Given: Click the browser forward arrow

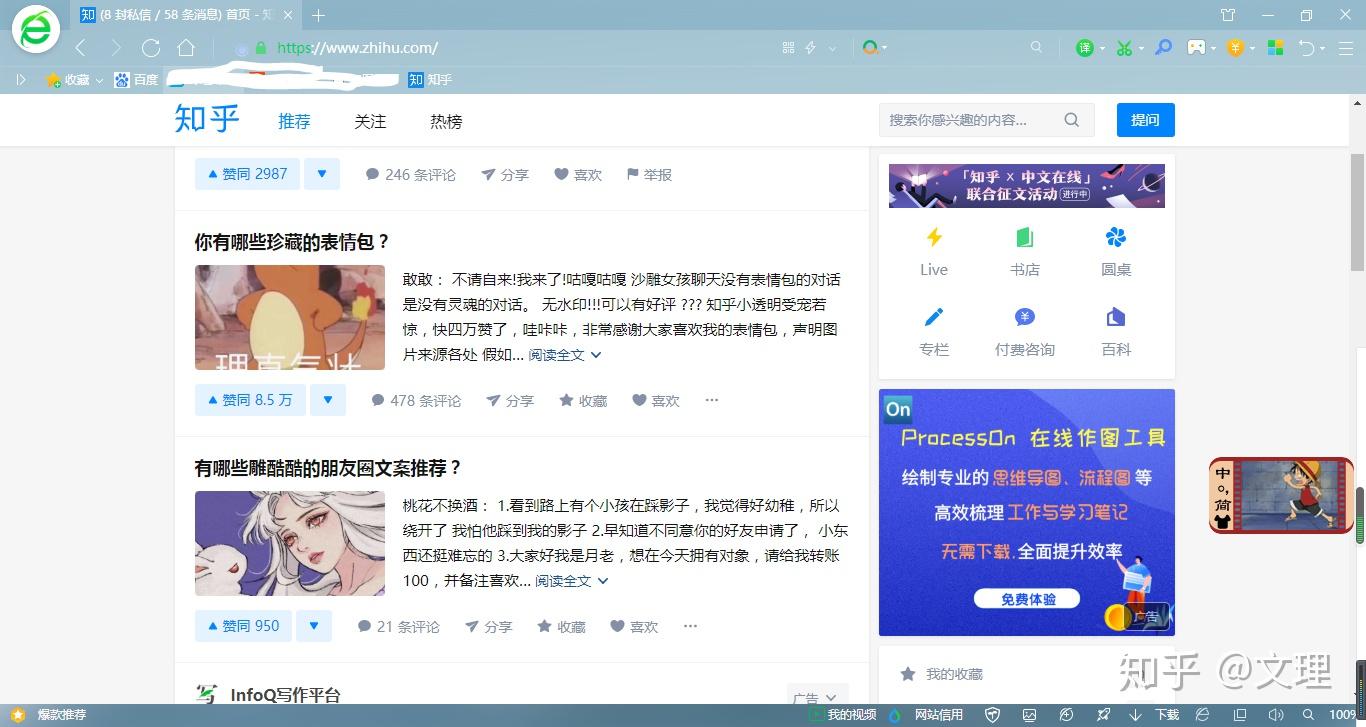Looking at the screenshot, I should 116,48.
